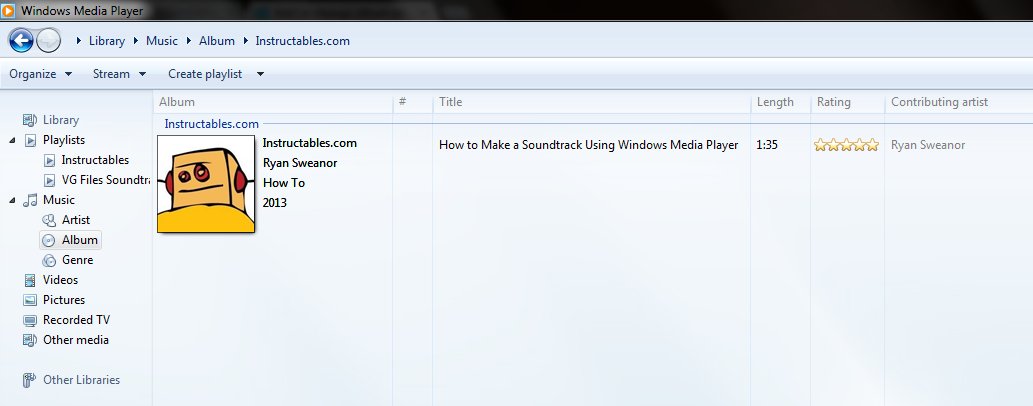Click the 1:35 length value
1033x406 pixels.
pyautogui.click(x=767, y=145)
